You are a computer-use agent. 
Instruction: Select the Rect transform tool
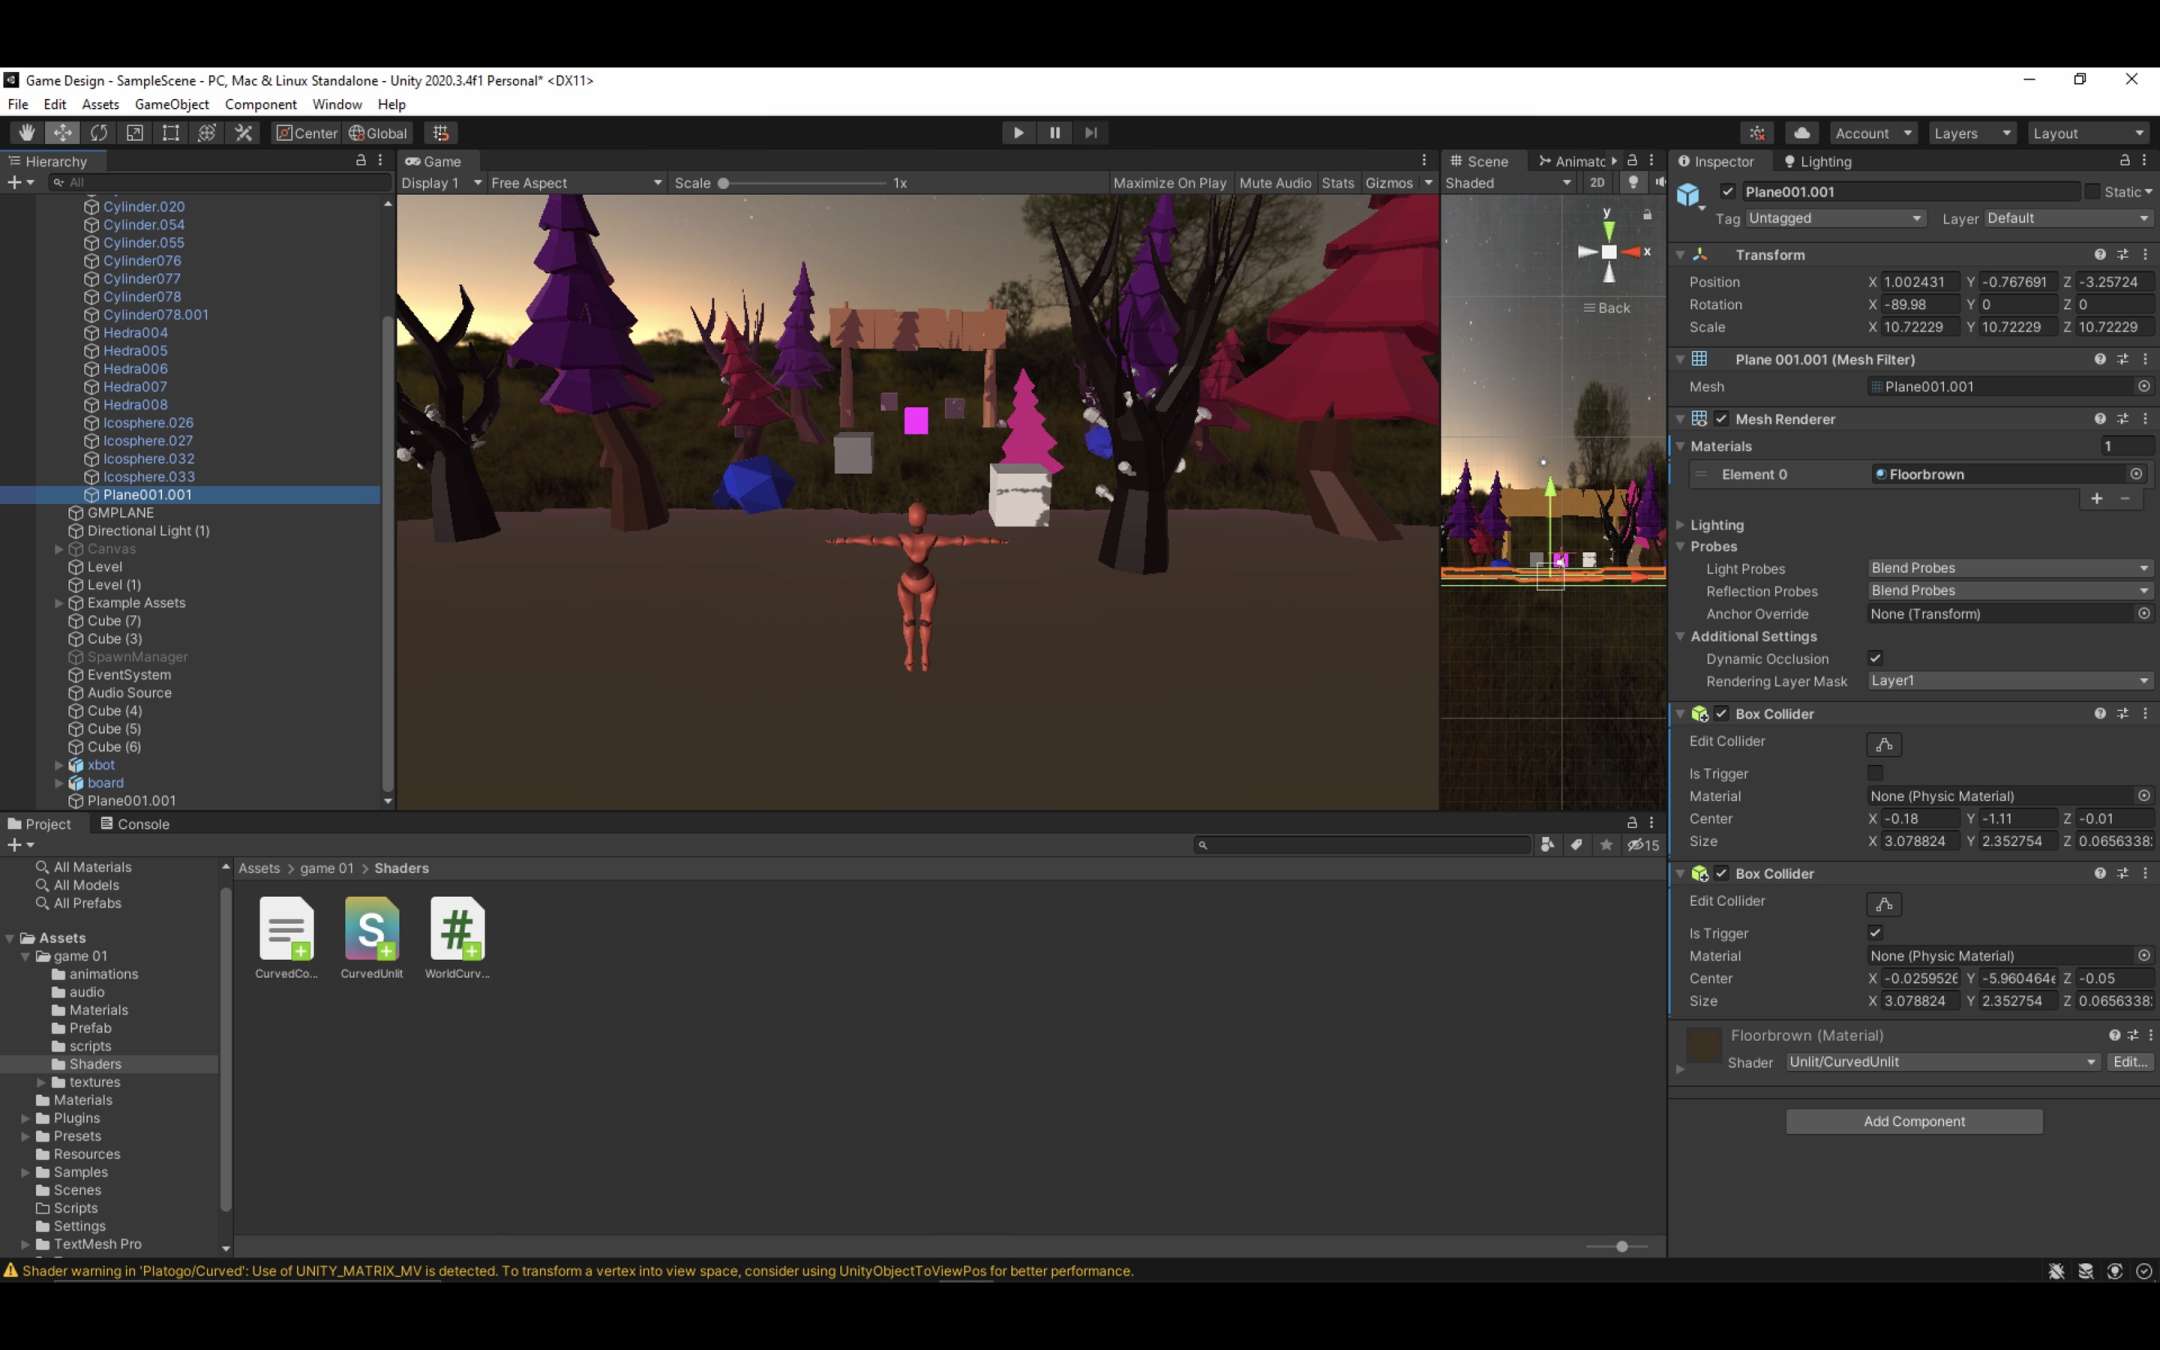[171, 133]
